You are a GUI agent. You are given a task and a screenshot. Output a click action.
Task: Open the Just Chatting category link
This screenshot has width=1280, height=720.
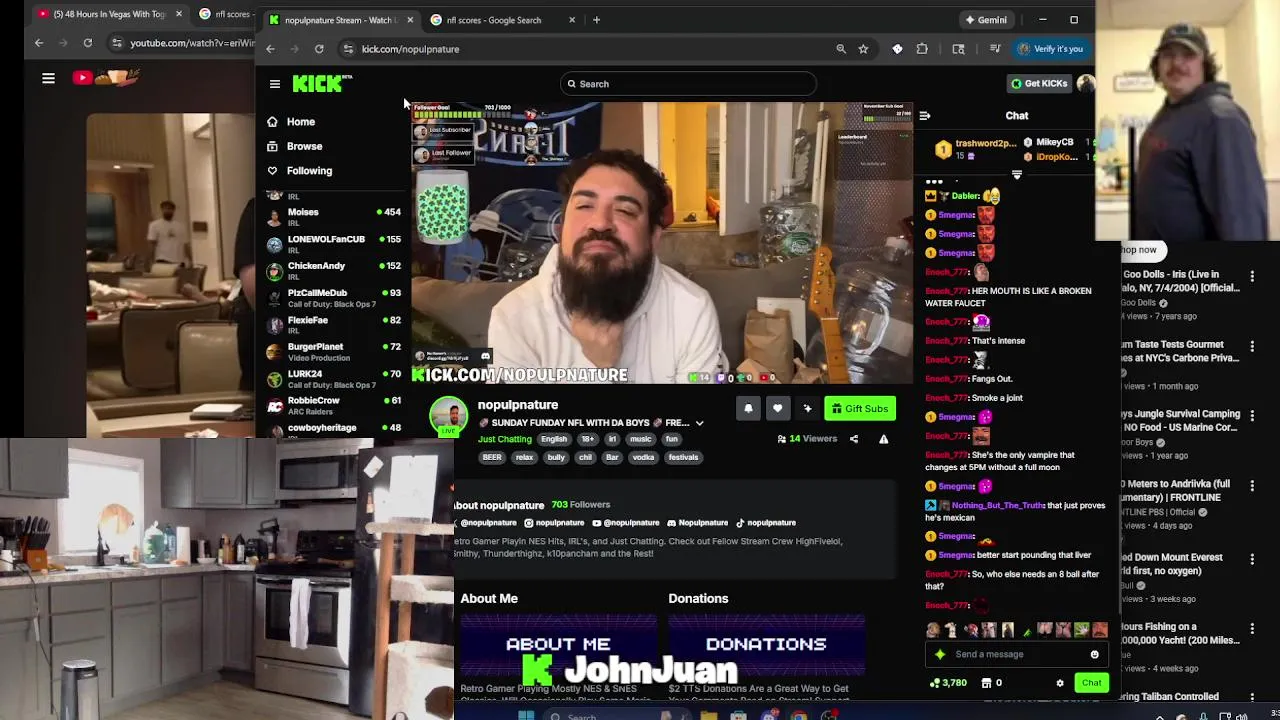(504, 439)
